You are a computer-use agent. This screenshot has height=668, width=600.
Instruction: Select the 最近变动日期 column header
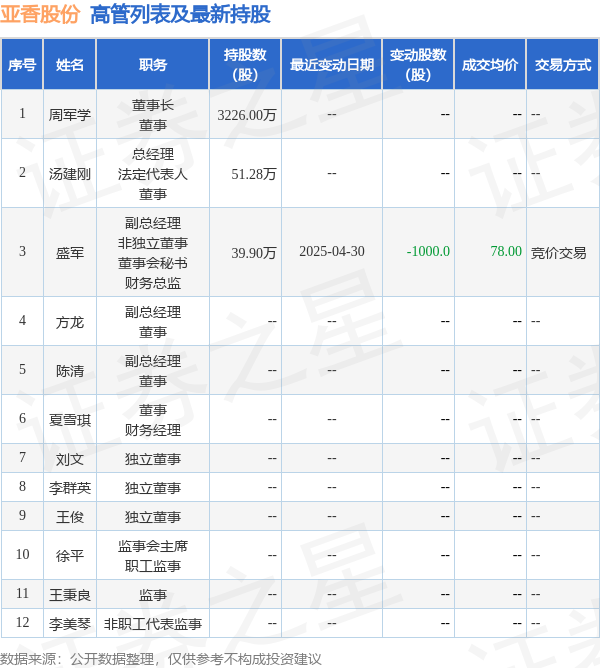click(332, 65)
